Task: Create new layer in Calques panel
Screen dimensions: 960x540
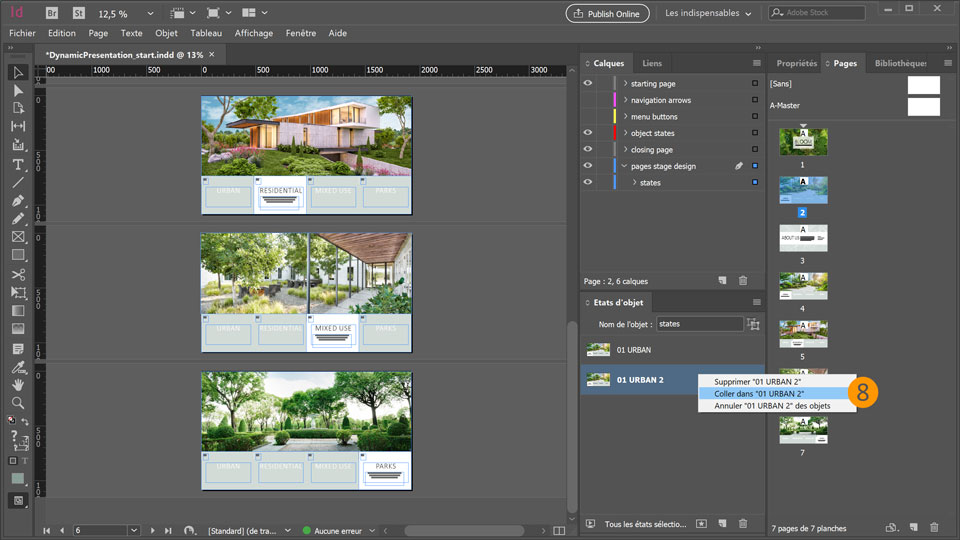Action: point(722,280)
